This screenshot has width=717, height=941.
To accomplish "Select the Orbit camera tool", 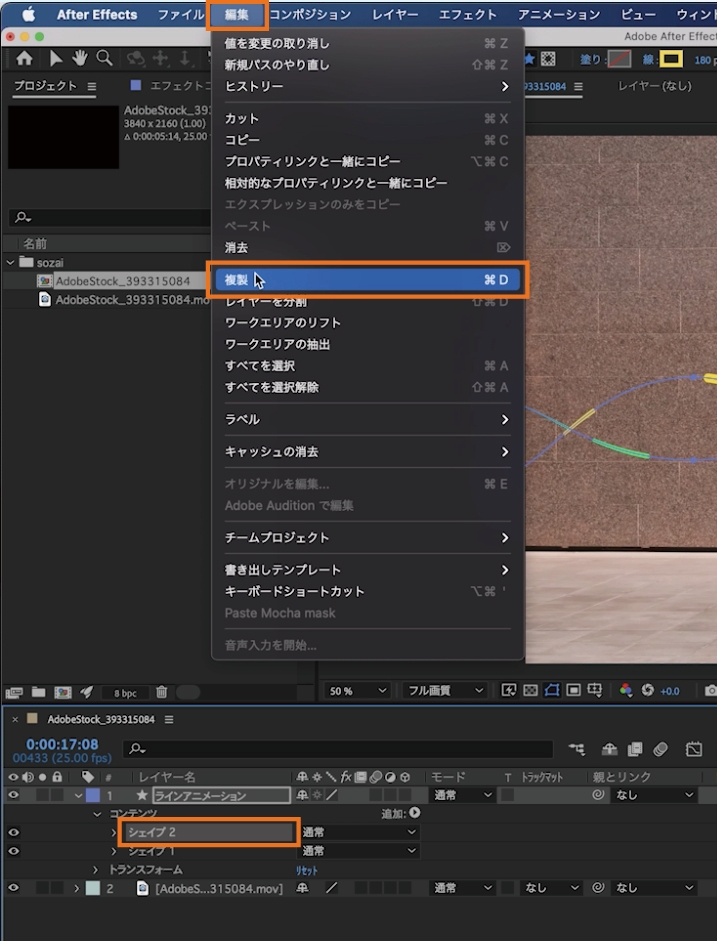I will tap(136, 58).
